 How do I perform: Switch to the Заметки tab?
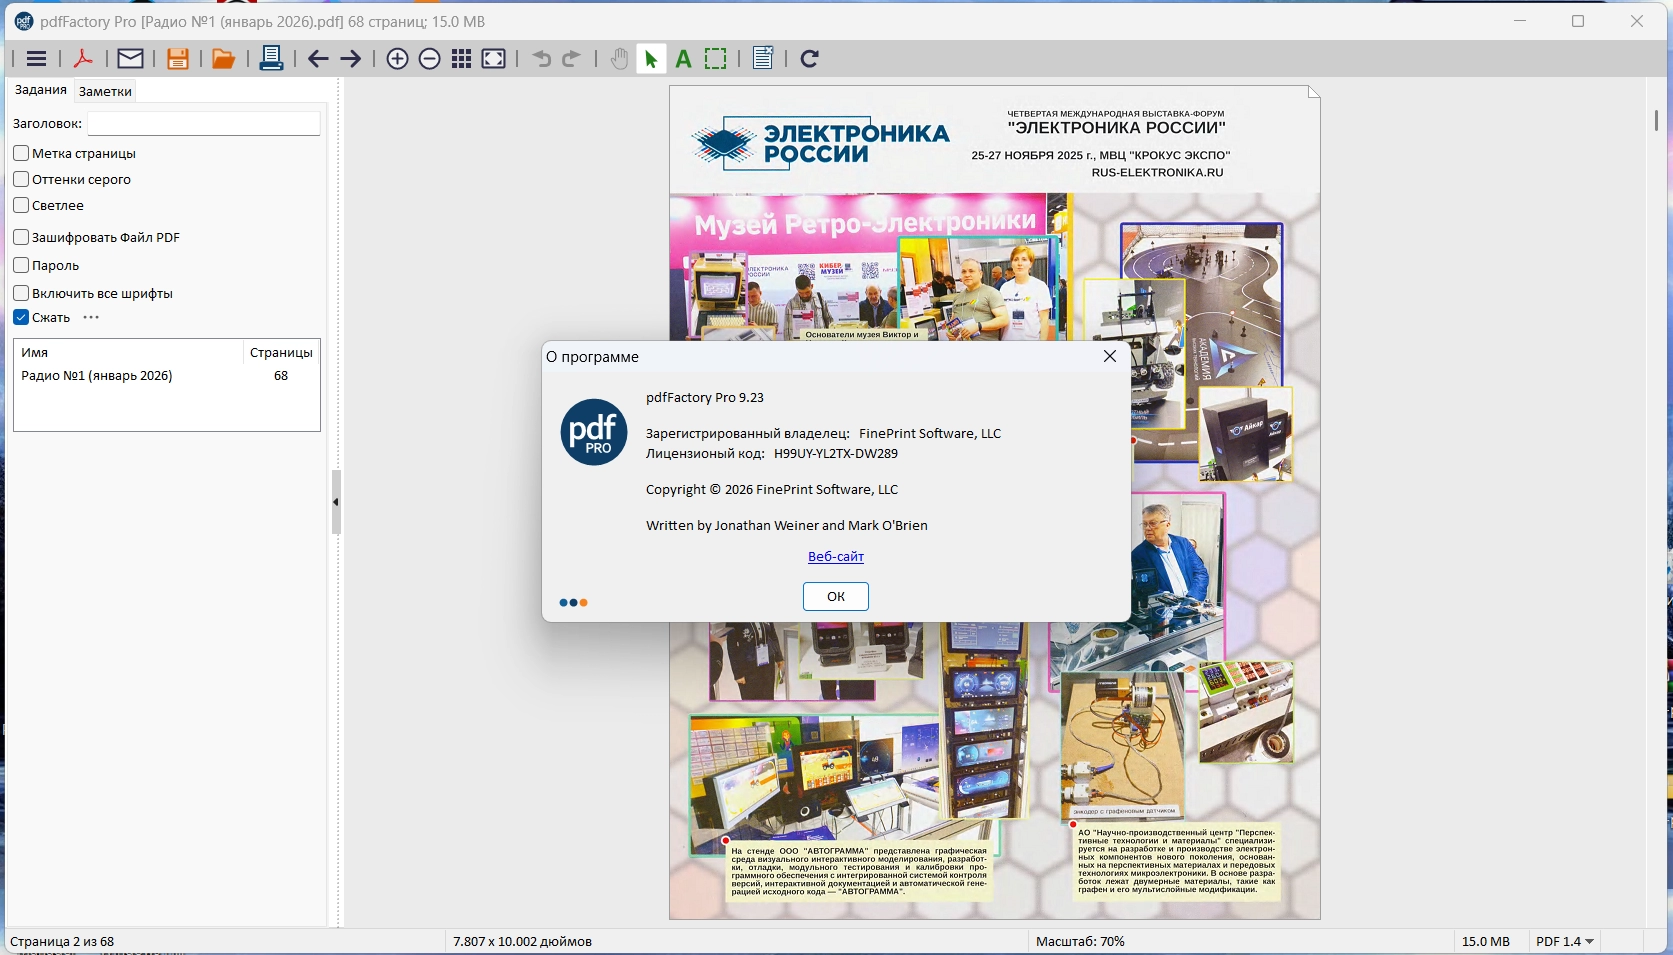(105, 91)
